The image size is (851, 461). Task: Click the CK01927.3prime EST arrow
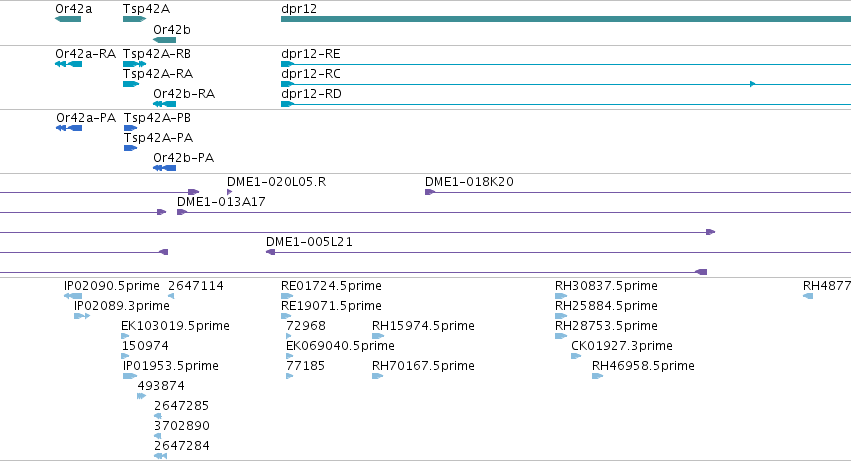576,356
